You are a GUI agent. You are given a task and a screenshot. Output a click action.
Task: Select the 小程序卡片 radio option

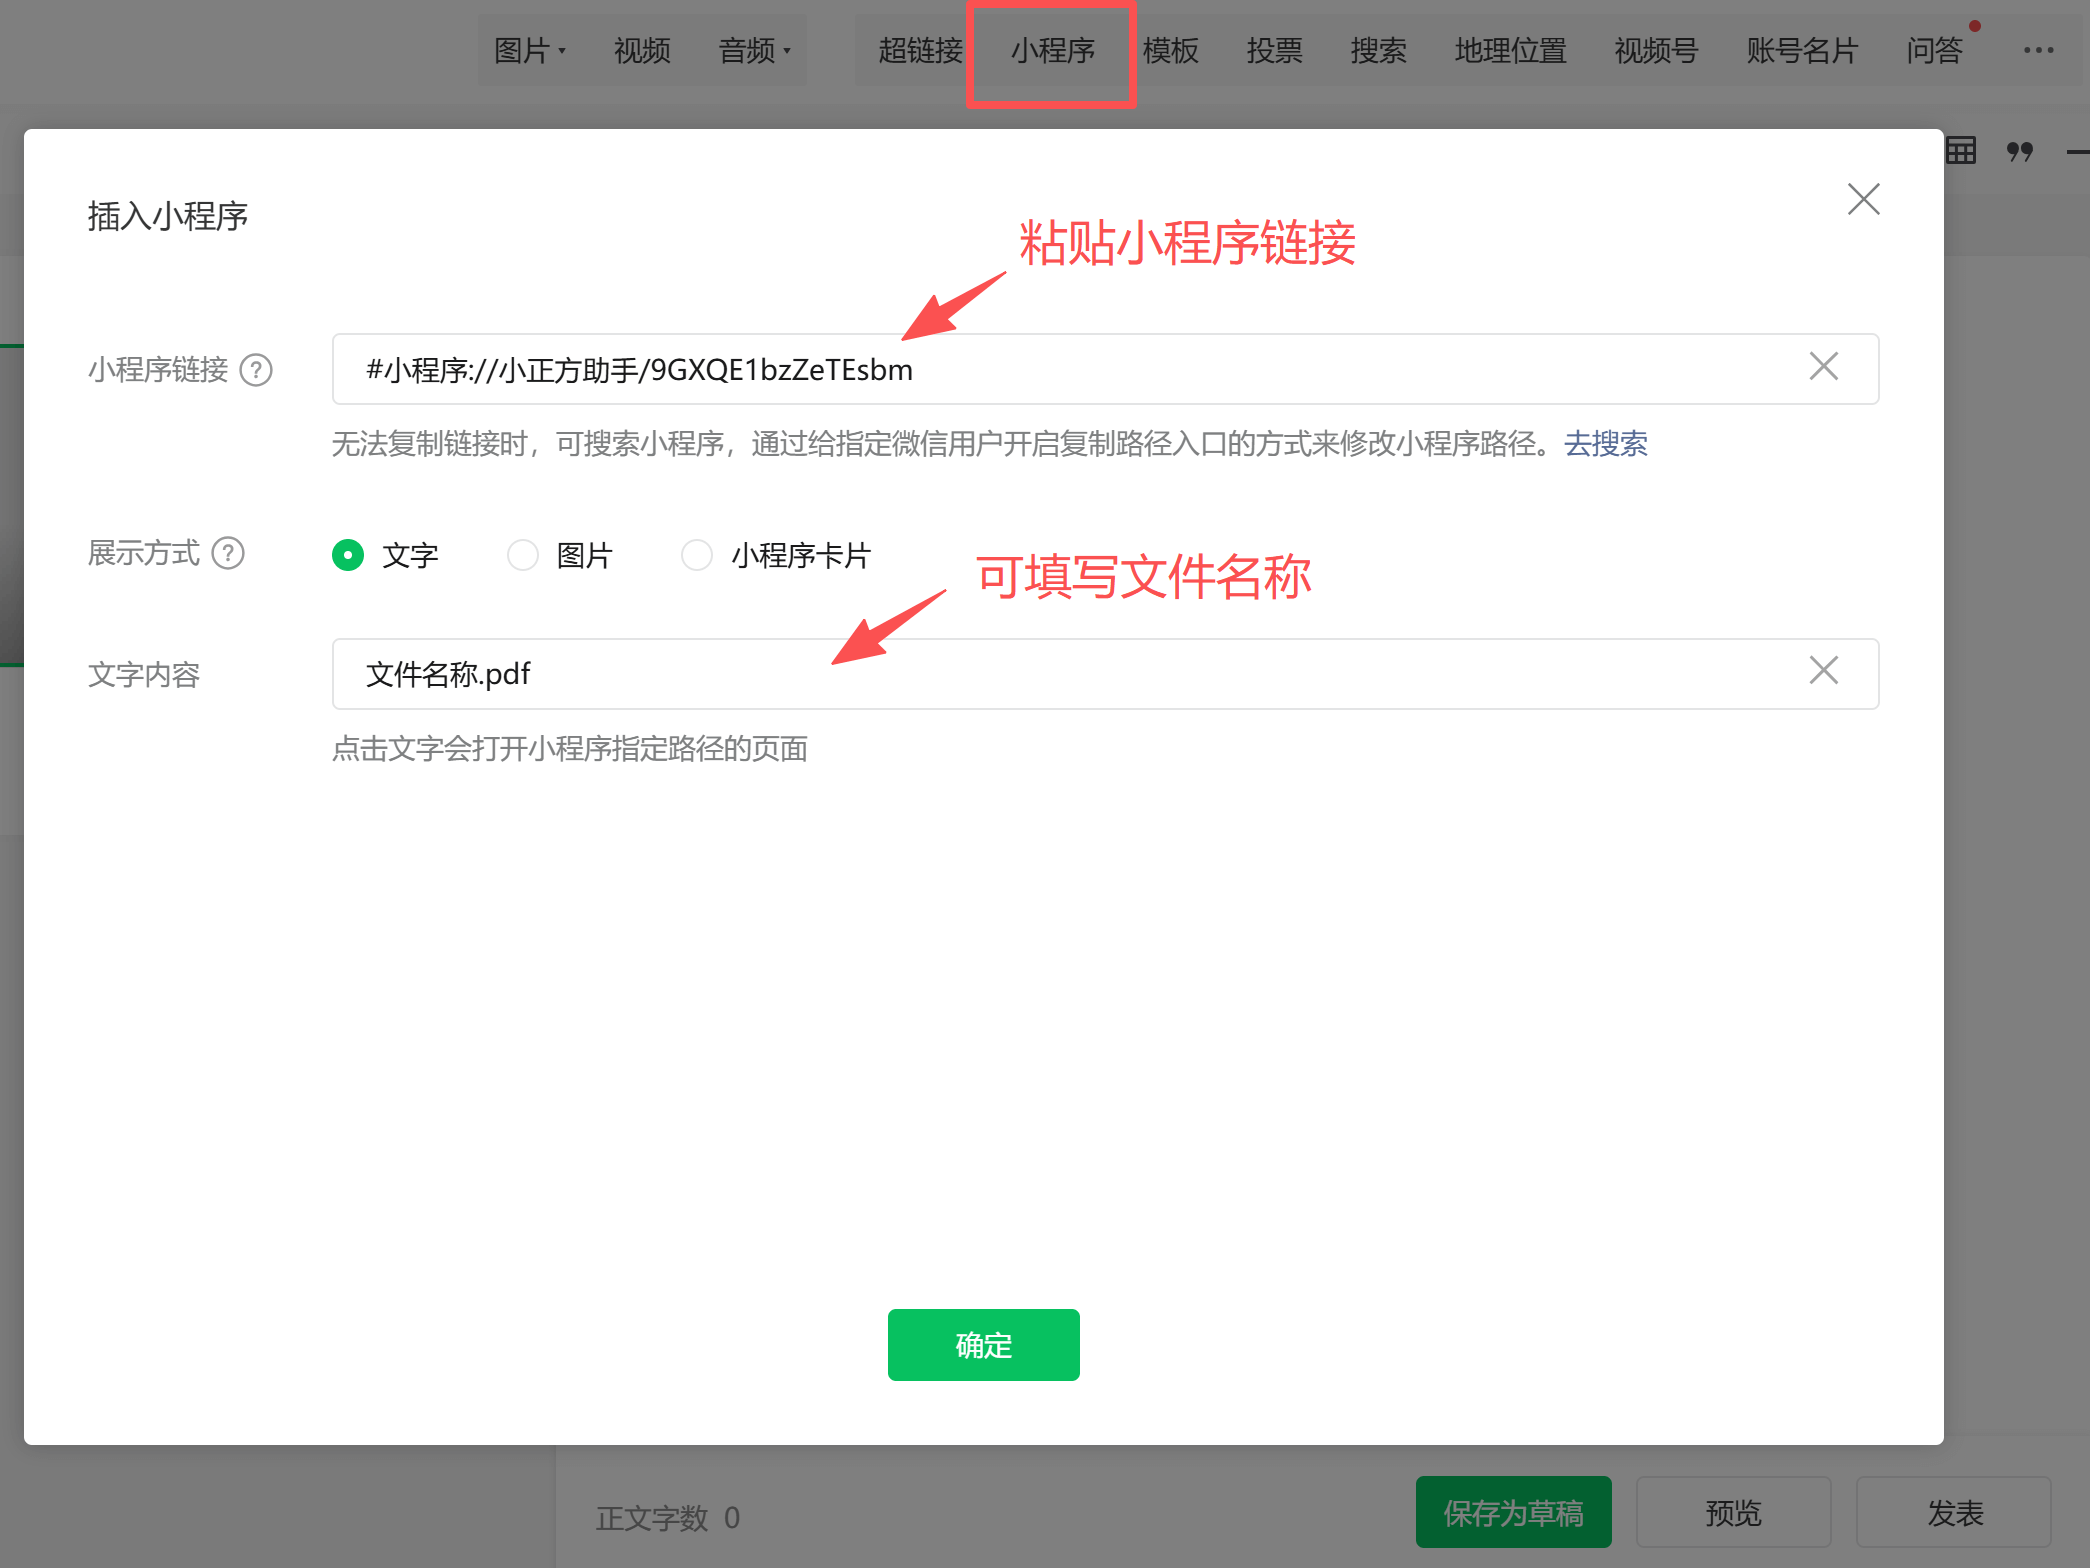coord(697,555)
